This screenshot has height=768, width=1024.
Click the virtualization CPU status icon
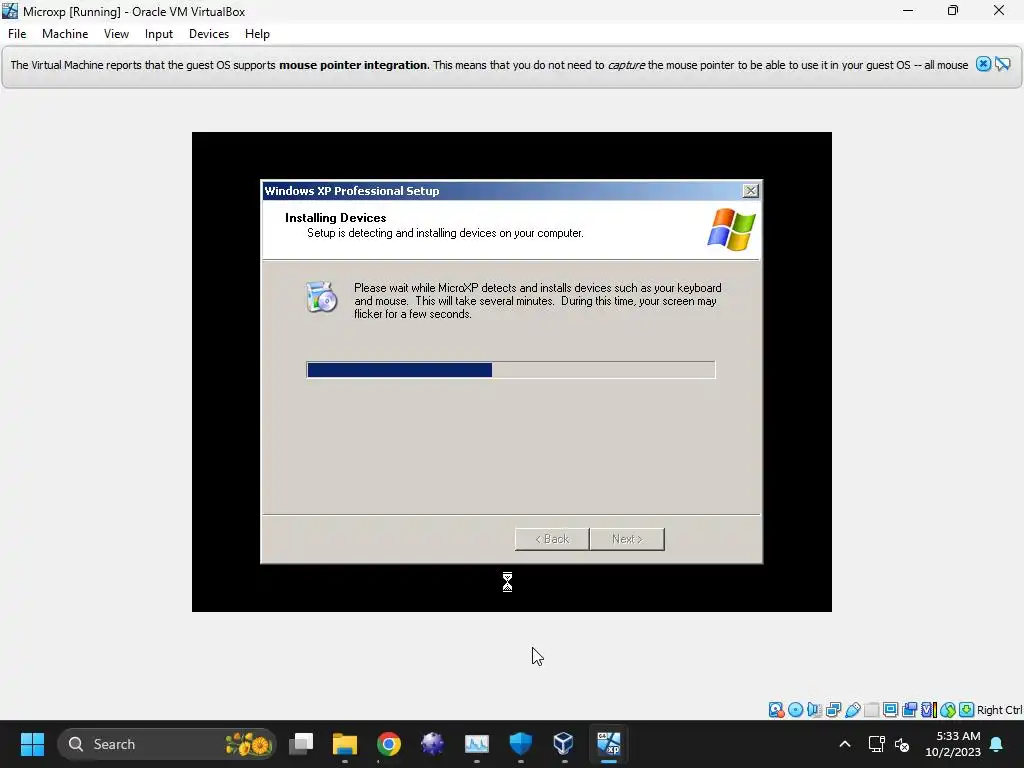929,710
